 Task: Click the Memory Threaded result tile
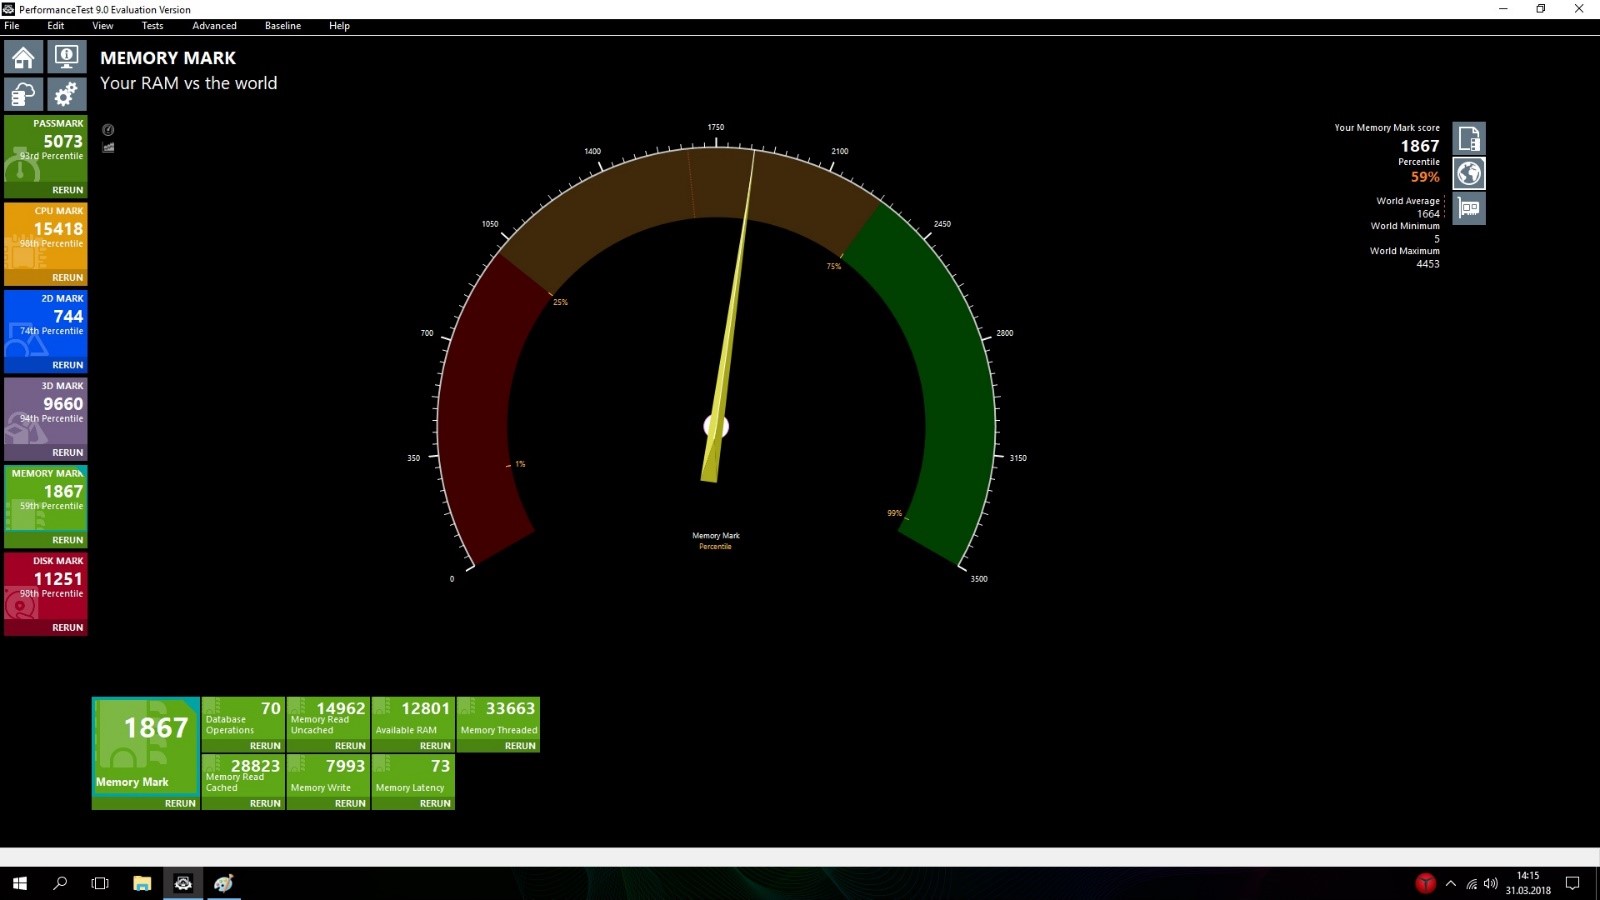coord(498,718)
